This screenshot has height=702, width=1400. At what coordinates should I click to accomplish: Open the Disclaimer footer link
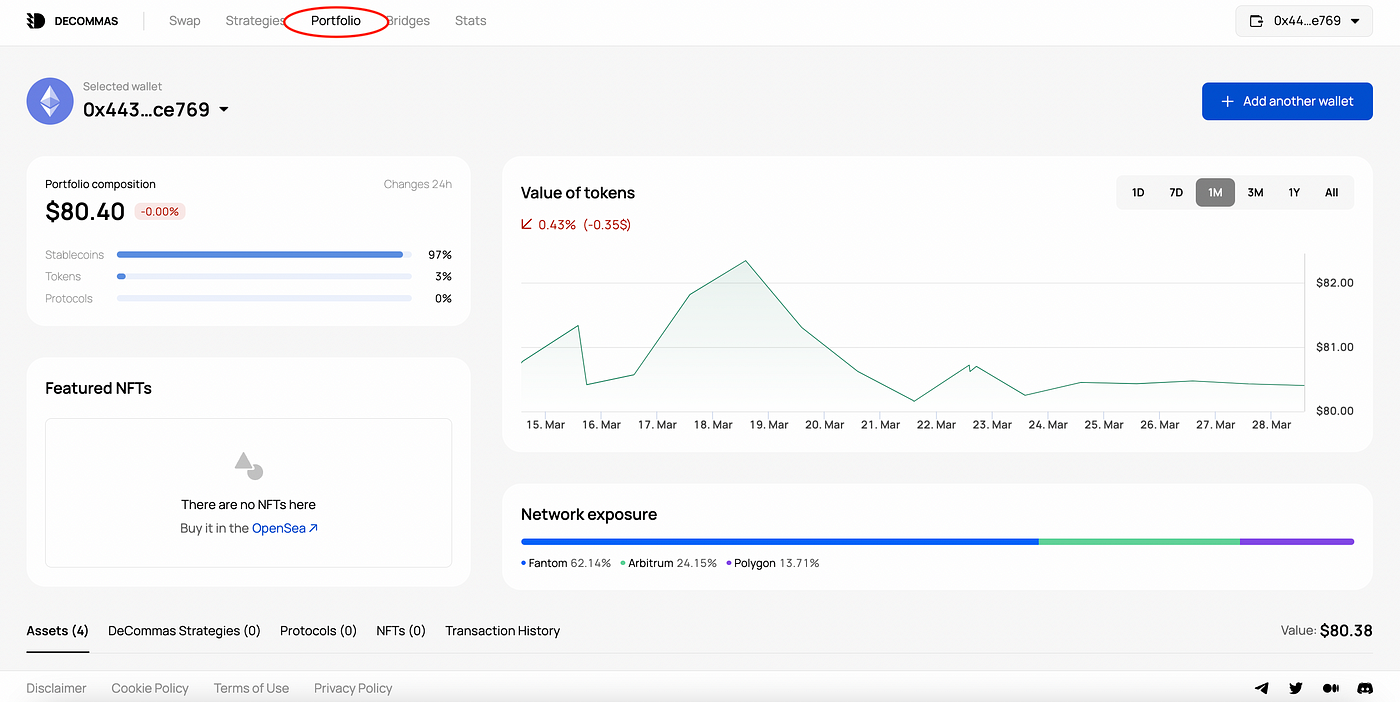(56, 688)
